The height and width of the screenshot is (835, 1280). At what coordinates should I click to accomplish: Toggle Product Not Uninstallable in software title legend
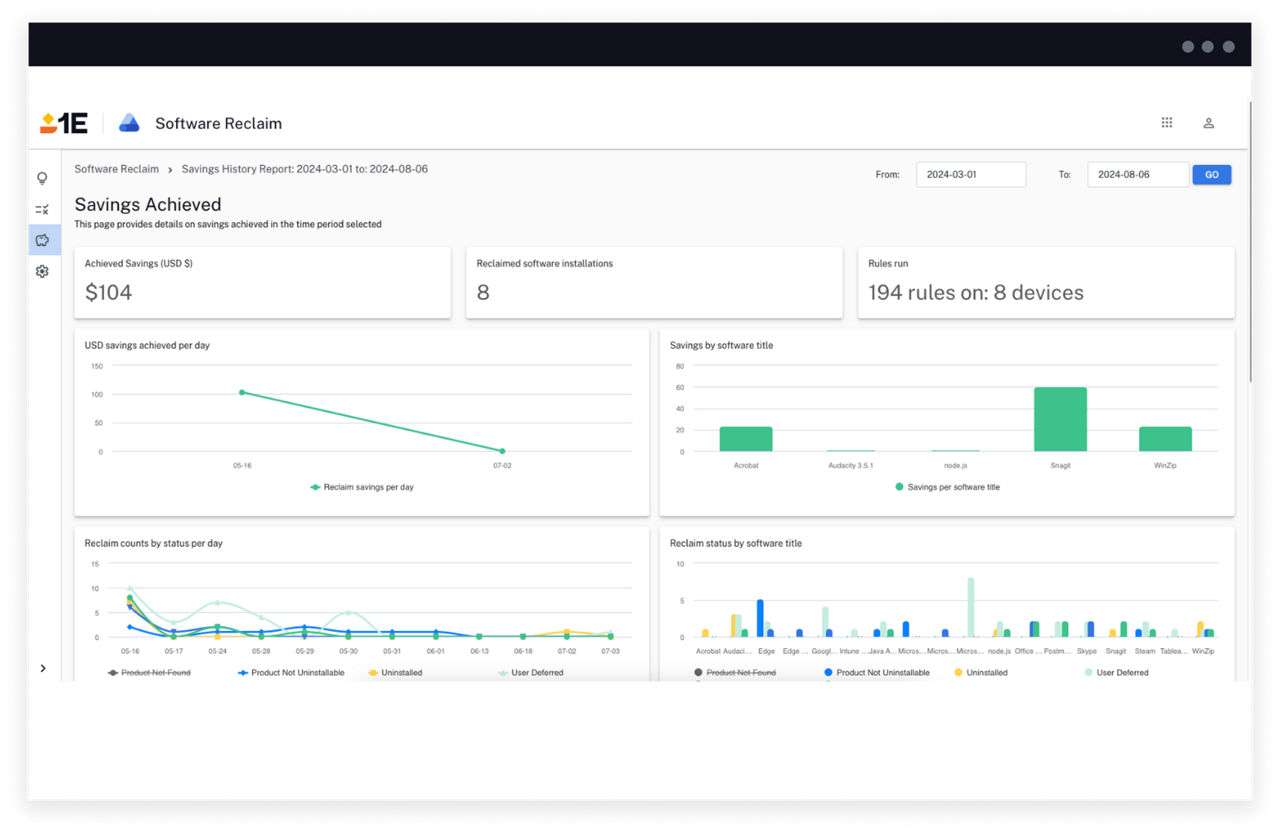click(876, 673)
